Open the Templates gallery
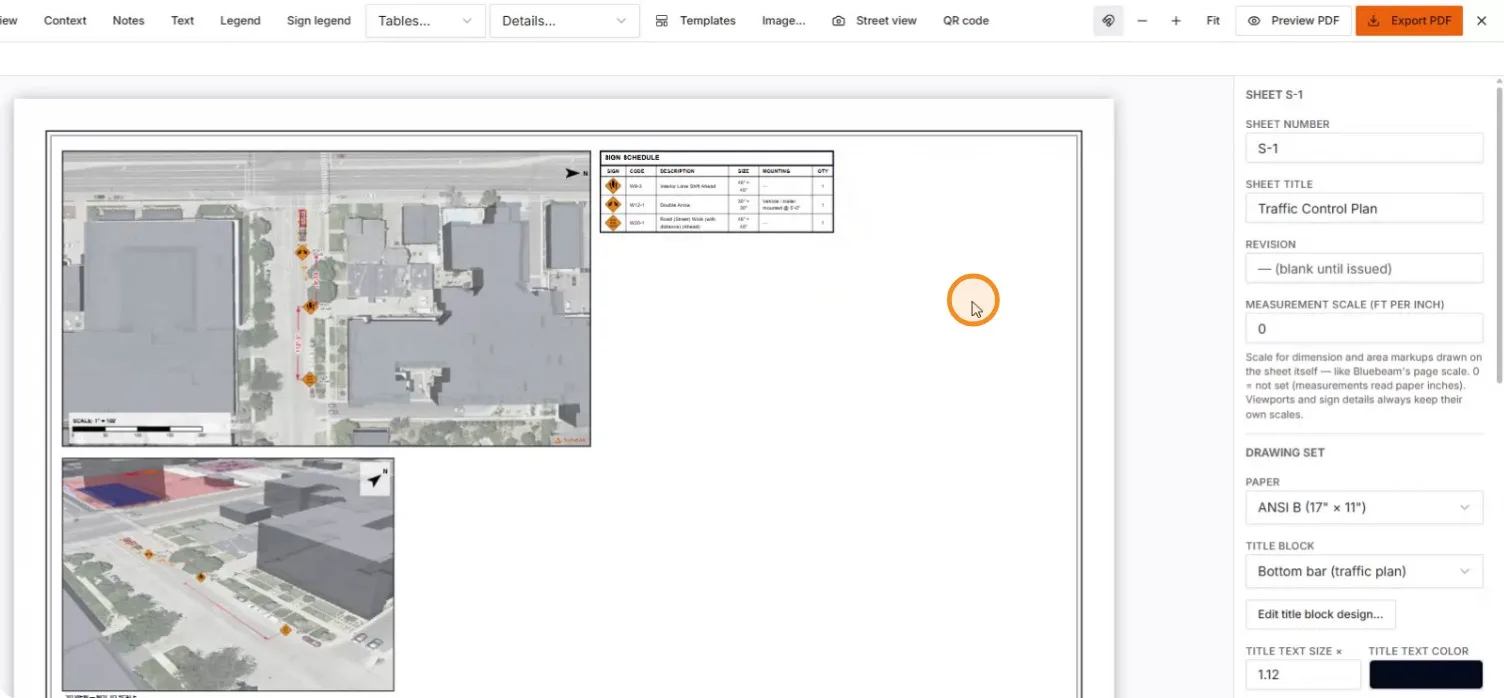This screenshot has width=1504, height=698. 695,20
